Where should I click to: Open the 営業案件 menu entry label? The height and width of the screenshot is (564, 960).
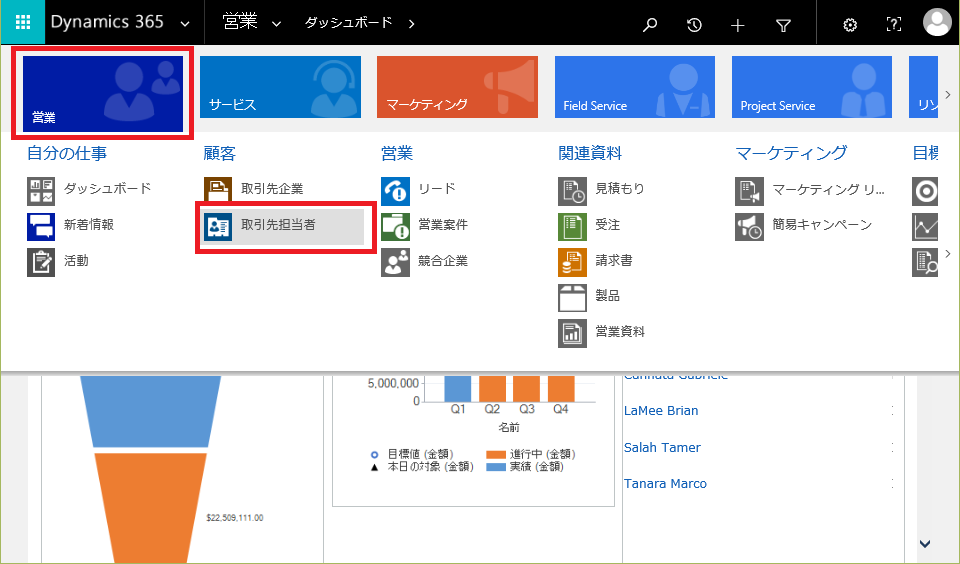tap(443, 225)
